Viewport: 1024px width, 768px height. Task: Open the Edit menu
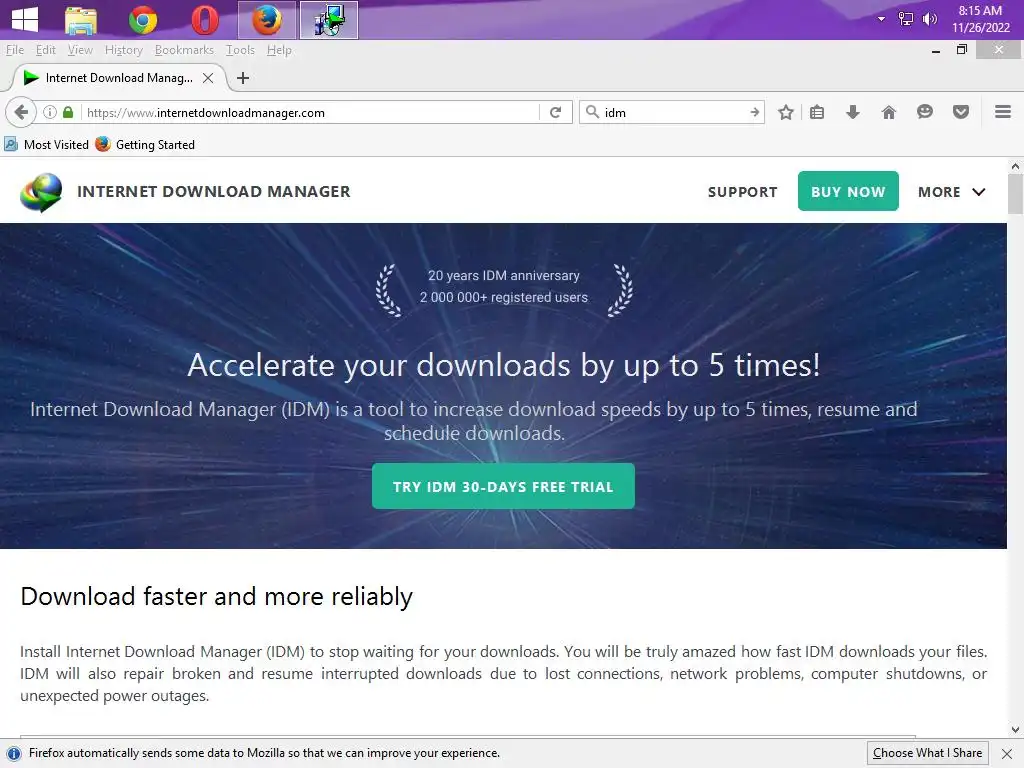tap(45, 50)
